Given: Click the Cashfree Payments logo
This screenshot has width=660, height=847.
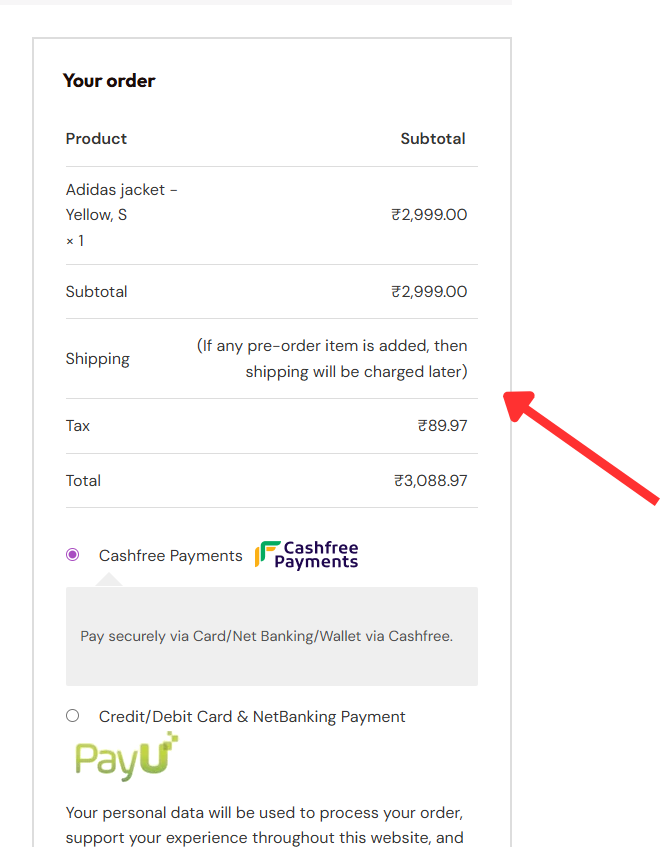Looking at the screenshot, I should pyautogui.click(x=306, y=555).
